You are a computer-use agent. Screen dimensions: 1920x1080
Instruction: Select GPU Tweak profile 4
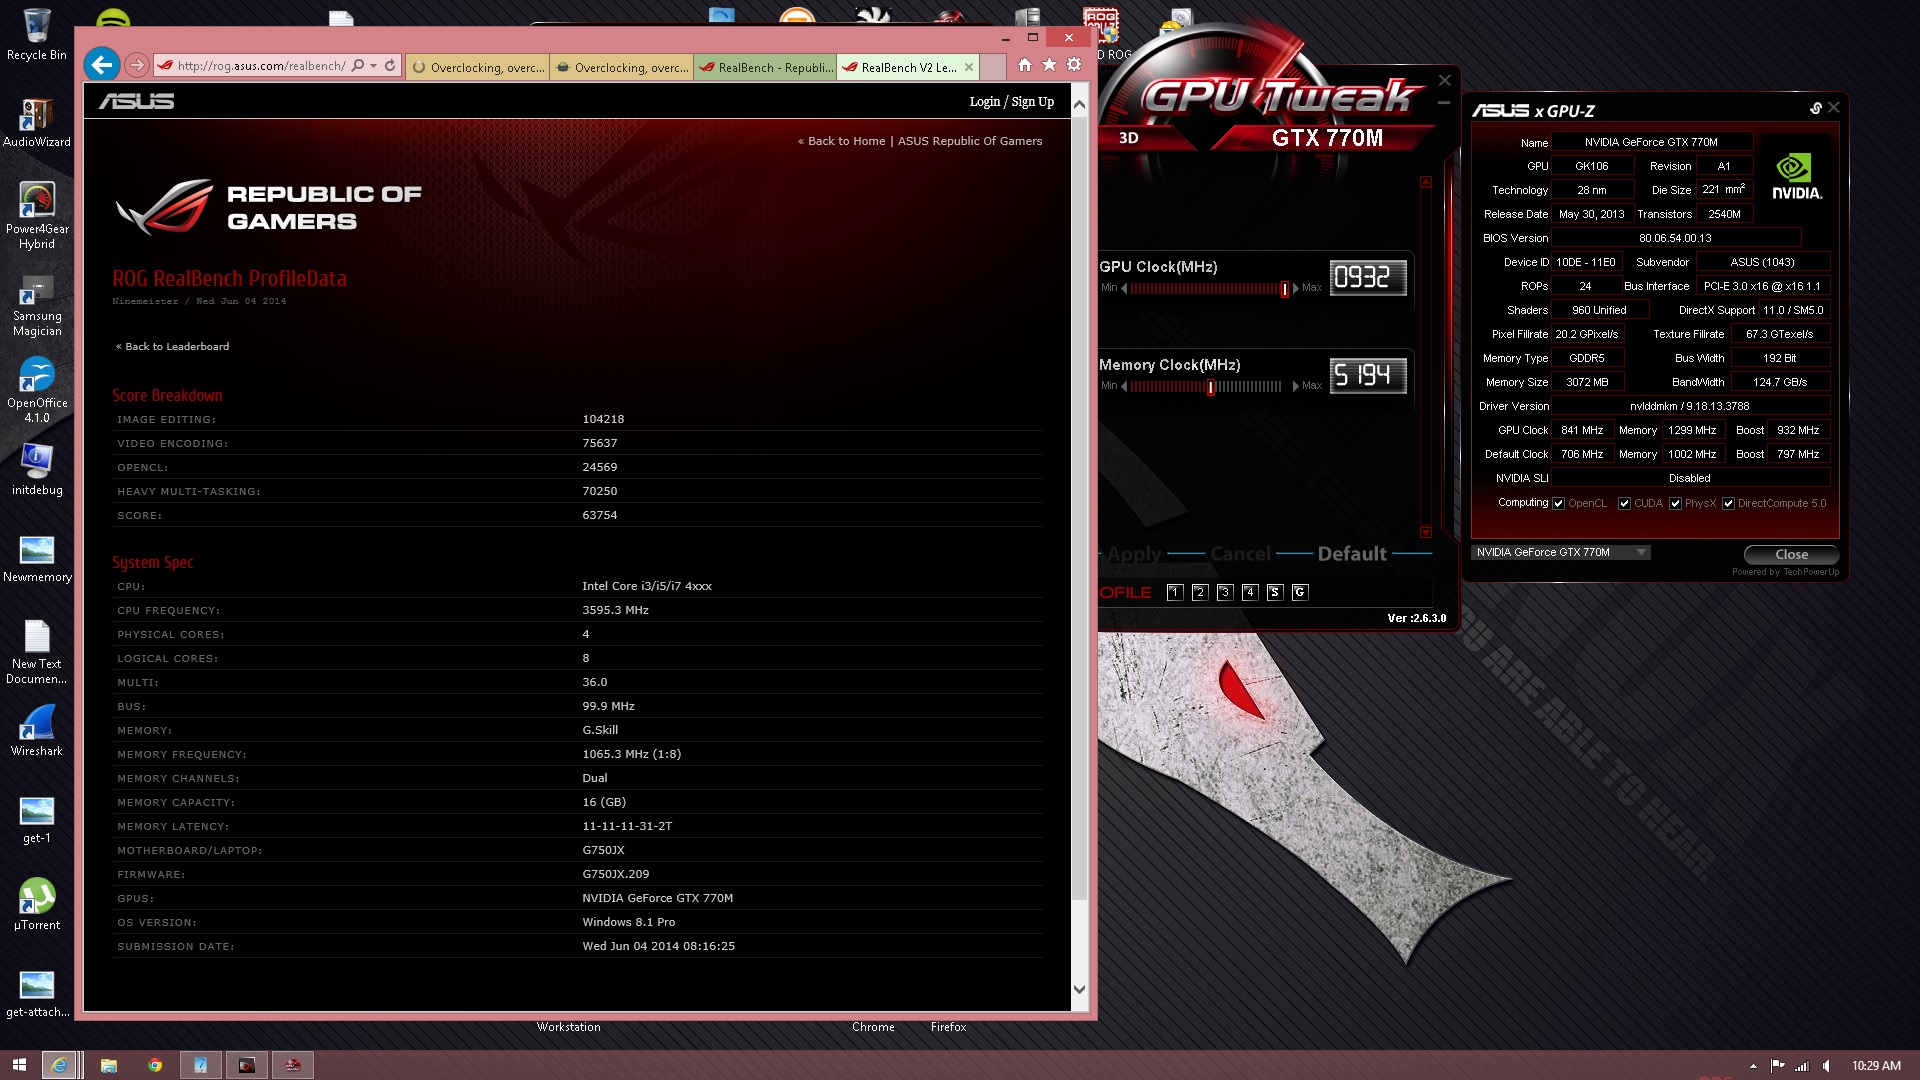[x=1250, y=592]
